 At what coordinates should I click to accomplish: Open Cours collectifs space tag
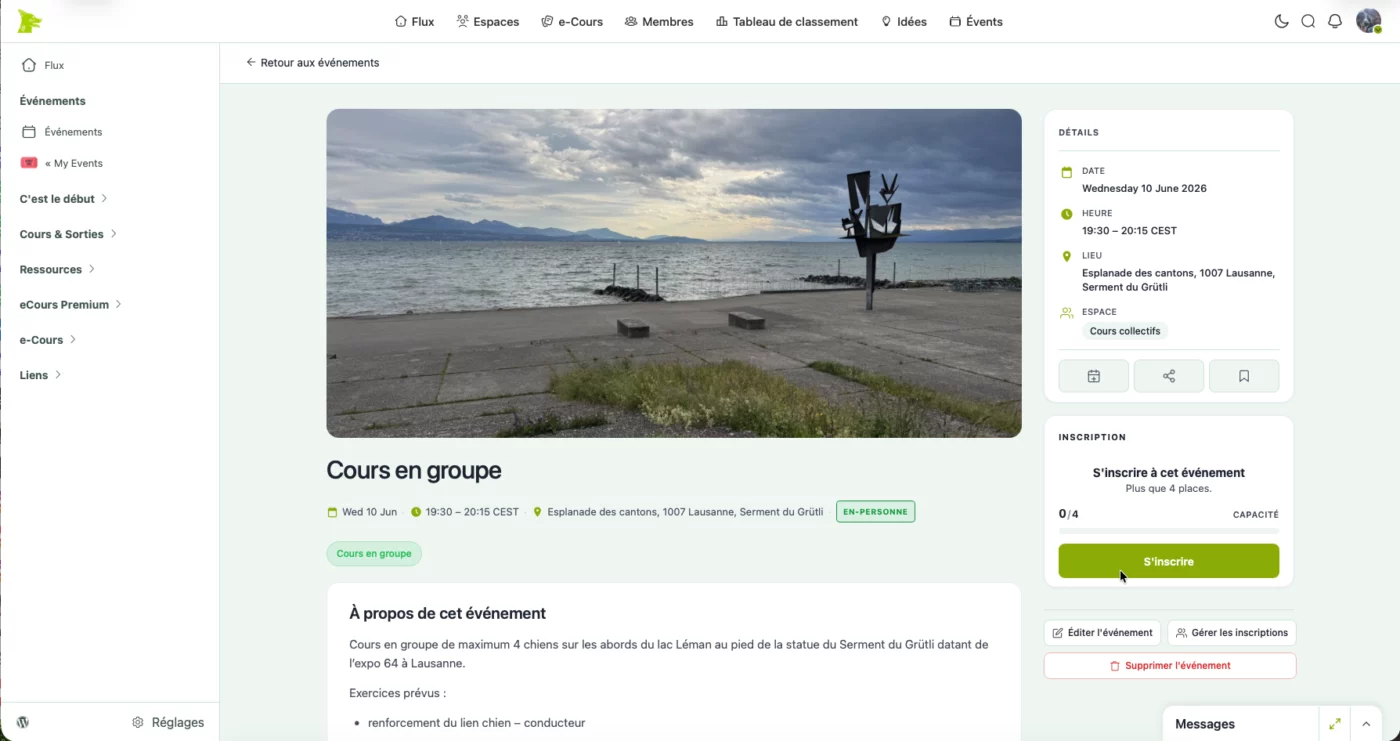coord(1125,331)
